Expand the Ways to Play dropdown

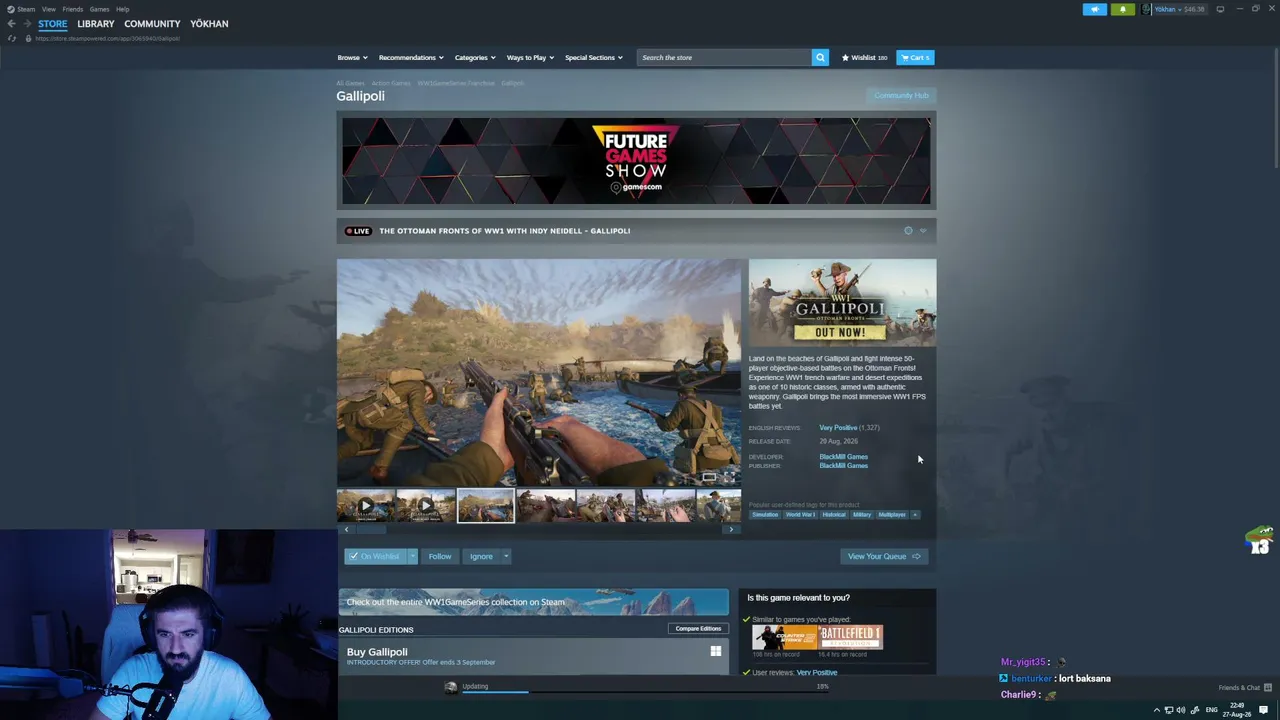pos(530,58)
